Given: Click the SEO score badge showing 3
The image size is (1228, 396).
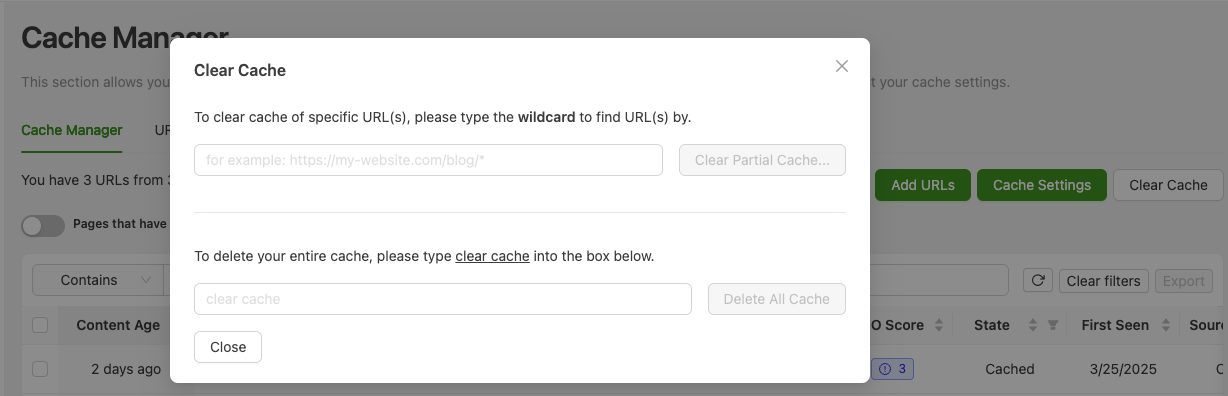Looking at the screenshot, I should (x=892, y=369).
